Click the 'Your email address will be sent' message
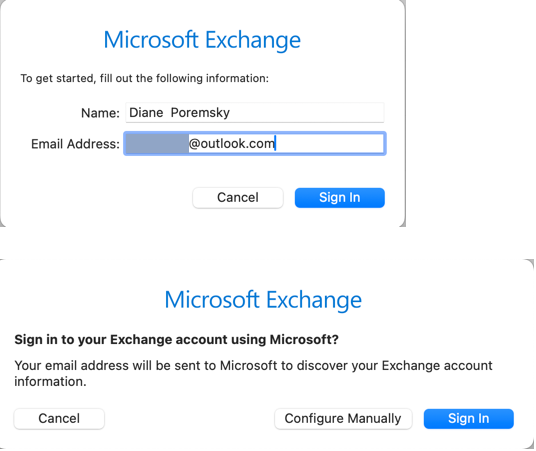This screenshot has width=536, height=451. pos(253,373)
